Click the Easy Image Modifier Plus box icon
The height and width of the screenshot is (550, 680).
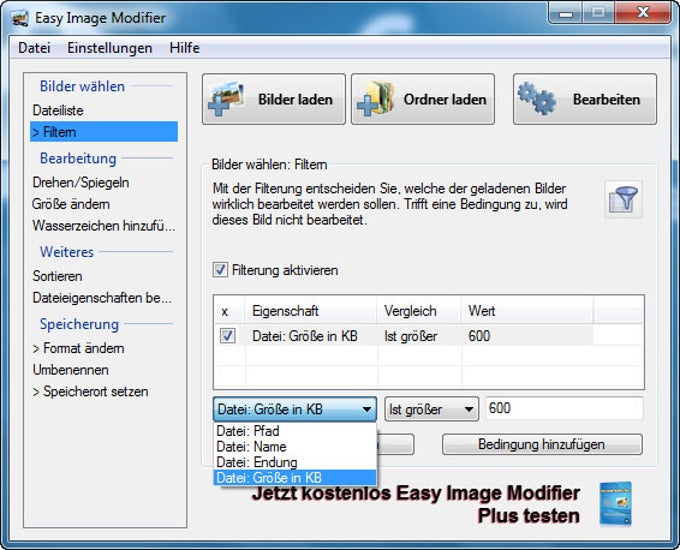pyautogui.click(x=616, y=504)
